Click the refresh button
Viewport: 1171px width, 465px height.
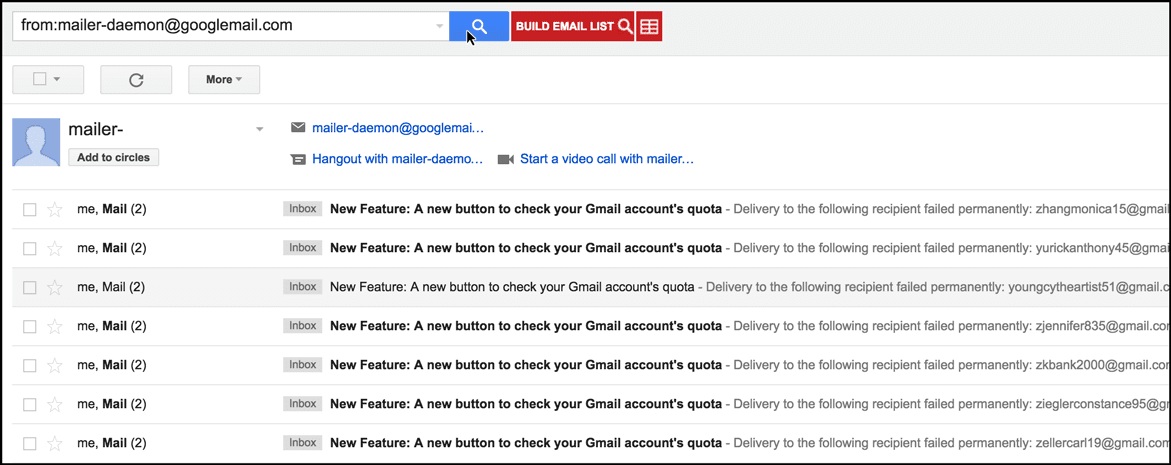pyautogui.click(x=136, y=80)
